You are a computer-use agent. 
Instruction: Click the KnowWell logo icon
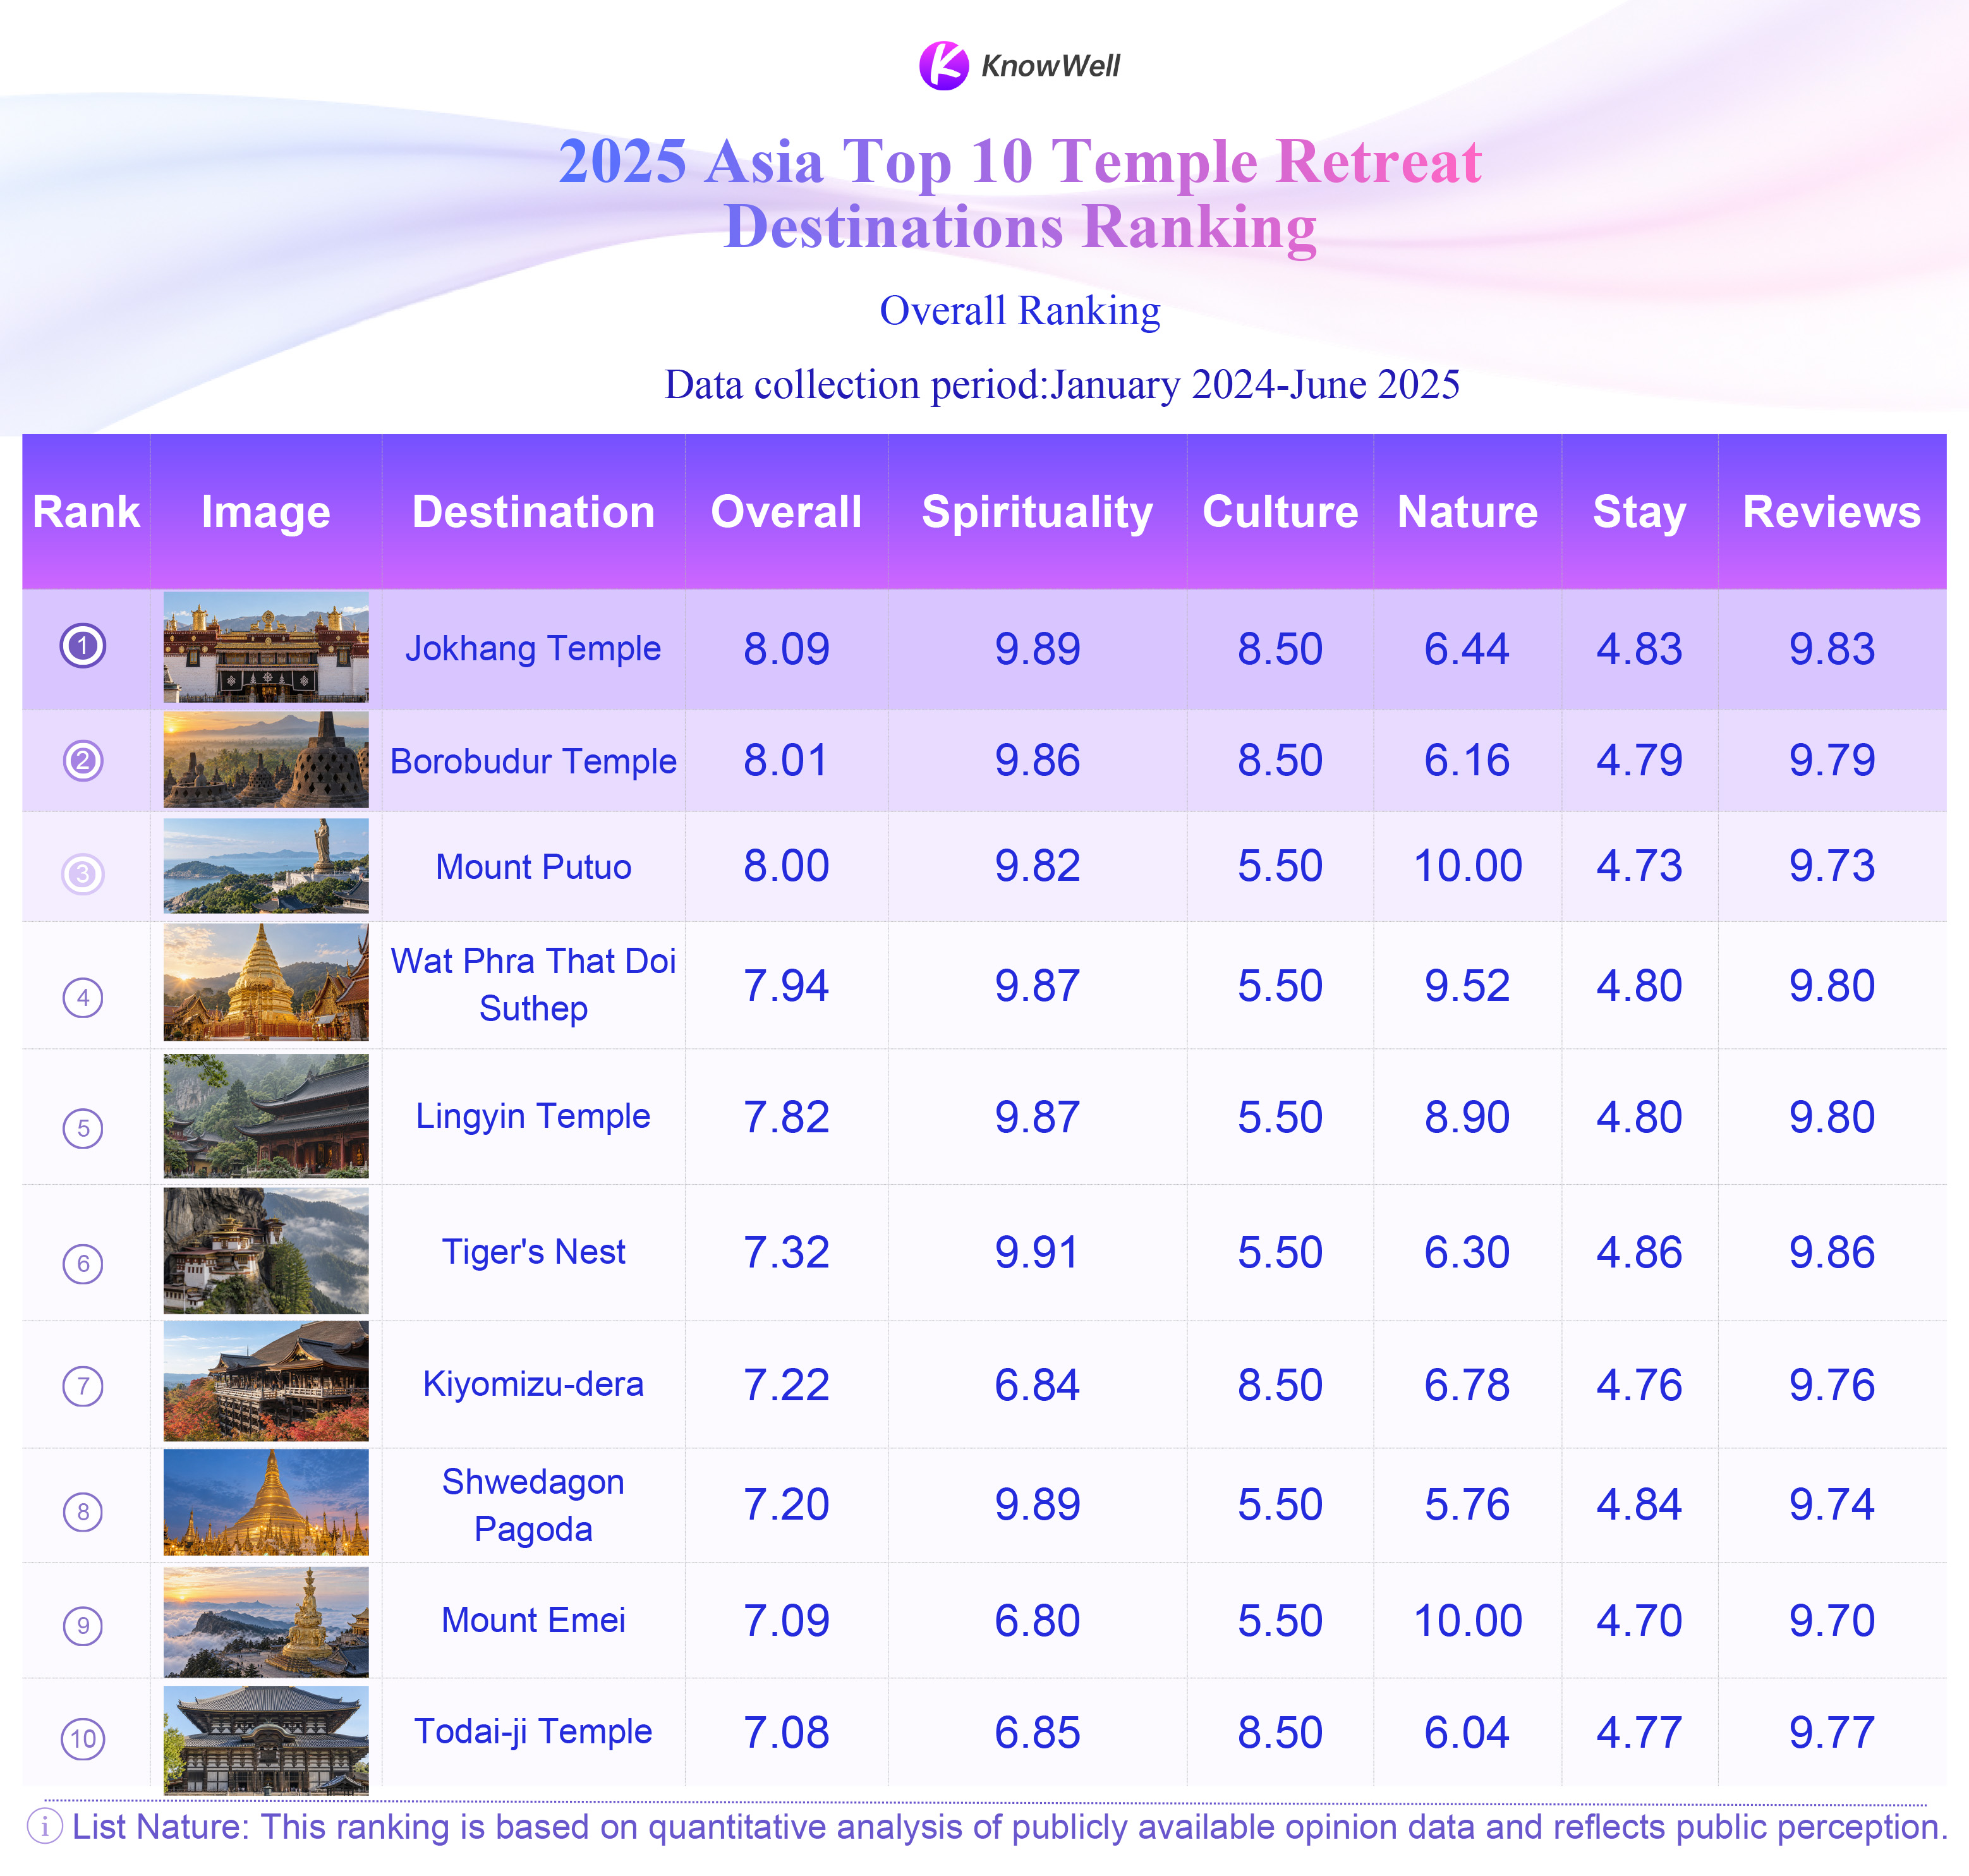click(x=943, y=66)
